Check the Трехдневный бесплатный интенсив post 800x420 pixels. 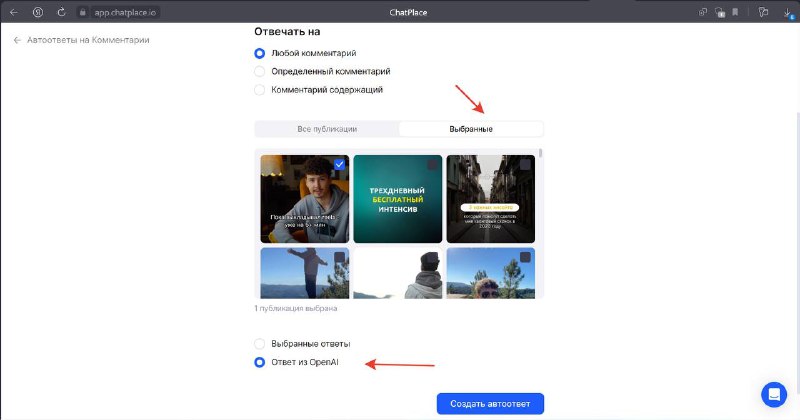[x=432, y=164]
